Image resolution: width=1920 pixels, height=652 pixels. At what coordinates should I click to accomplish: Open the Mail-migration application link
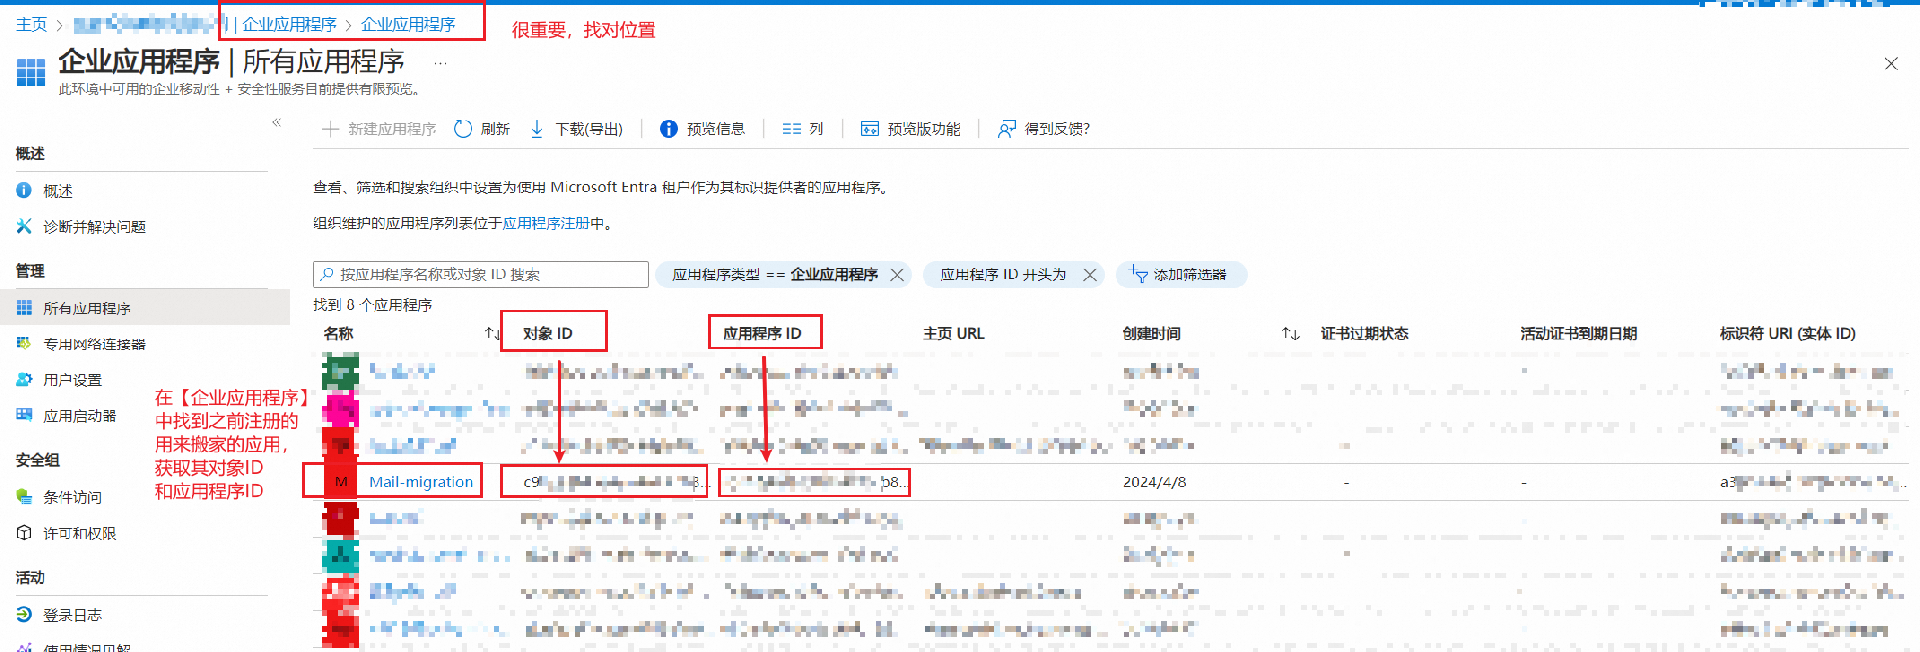tap(421, 482)
